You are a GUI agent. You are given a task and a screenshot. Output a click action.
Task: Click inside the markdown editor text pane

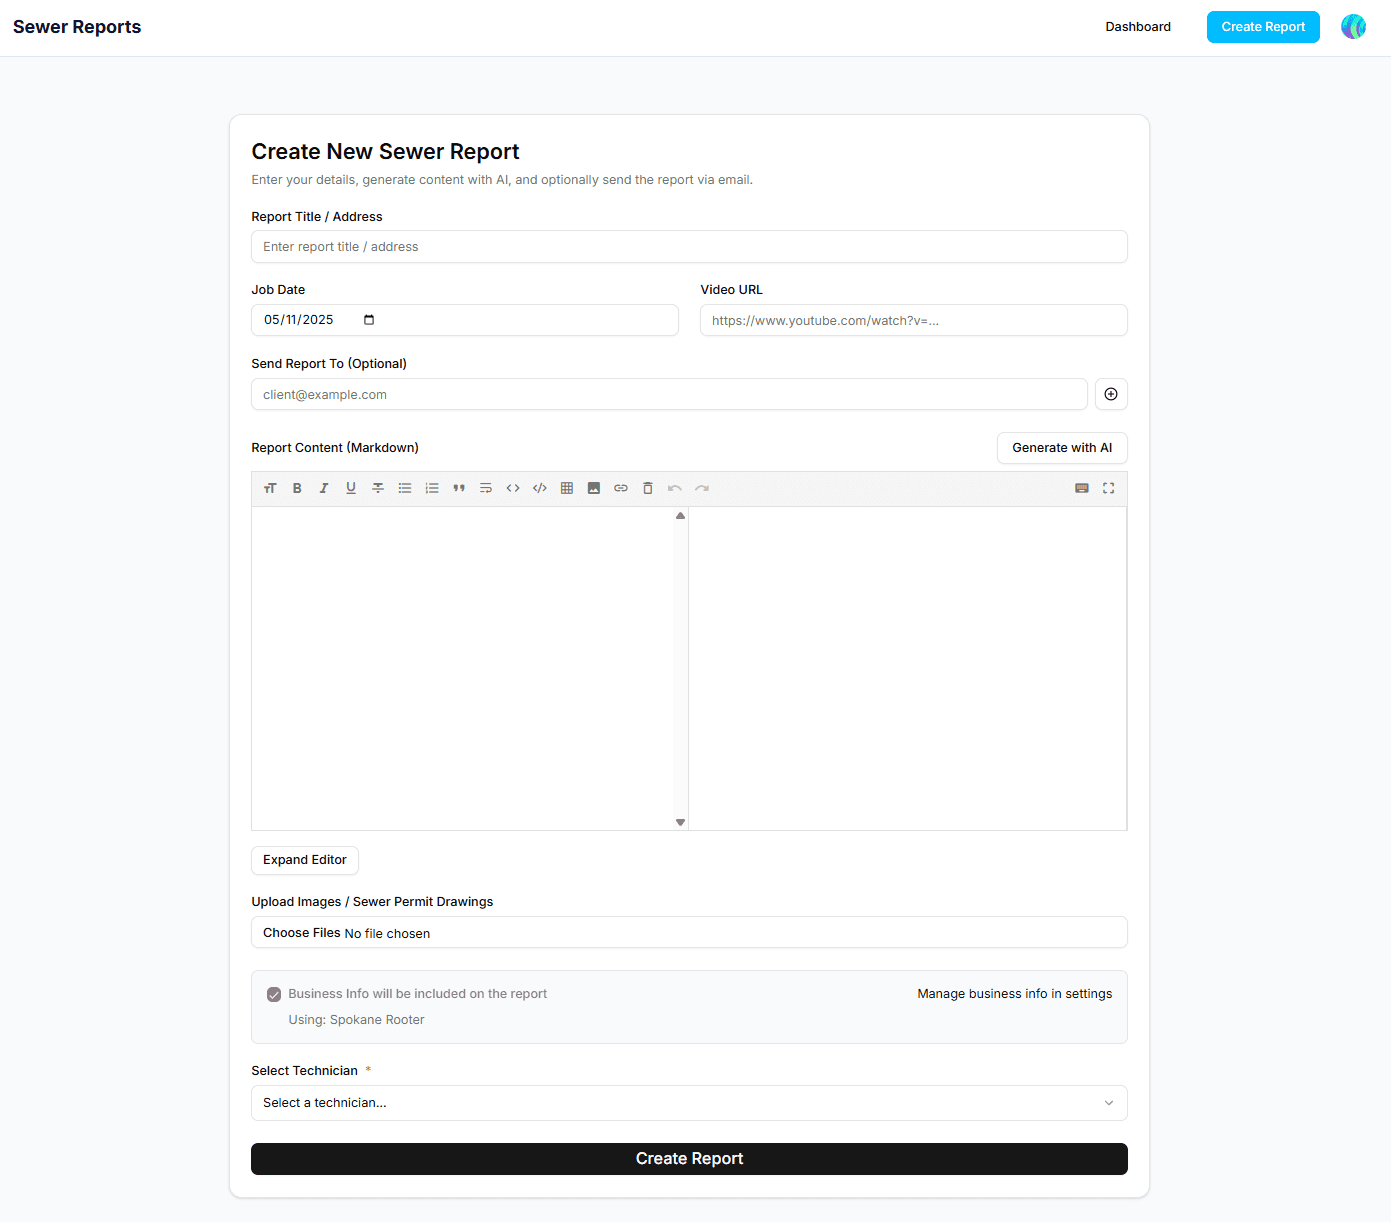[462, 668]
